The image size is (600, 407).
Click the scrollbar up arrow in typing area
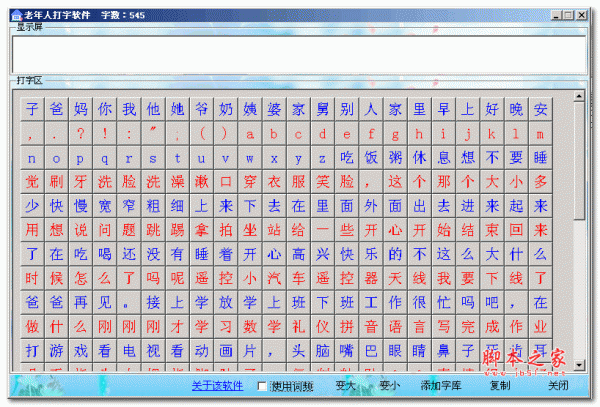click(x=579, y=96)
